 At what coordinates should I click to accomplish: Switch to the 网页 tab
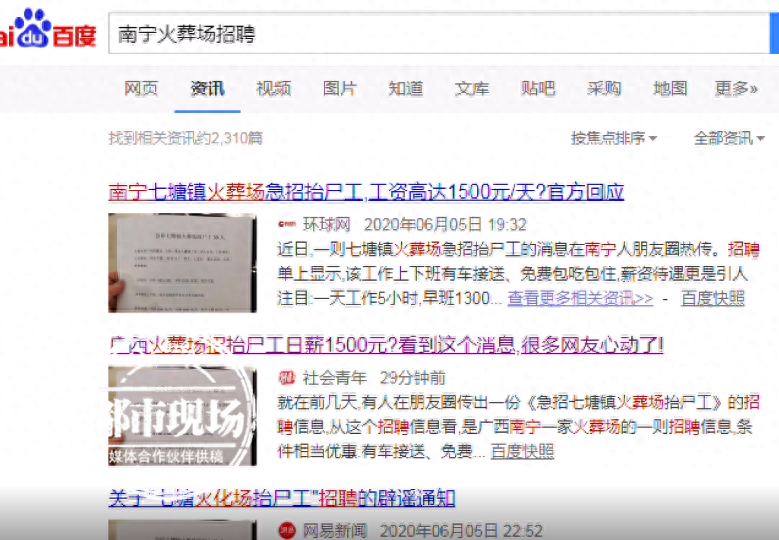(141, 88)
